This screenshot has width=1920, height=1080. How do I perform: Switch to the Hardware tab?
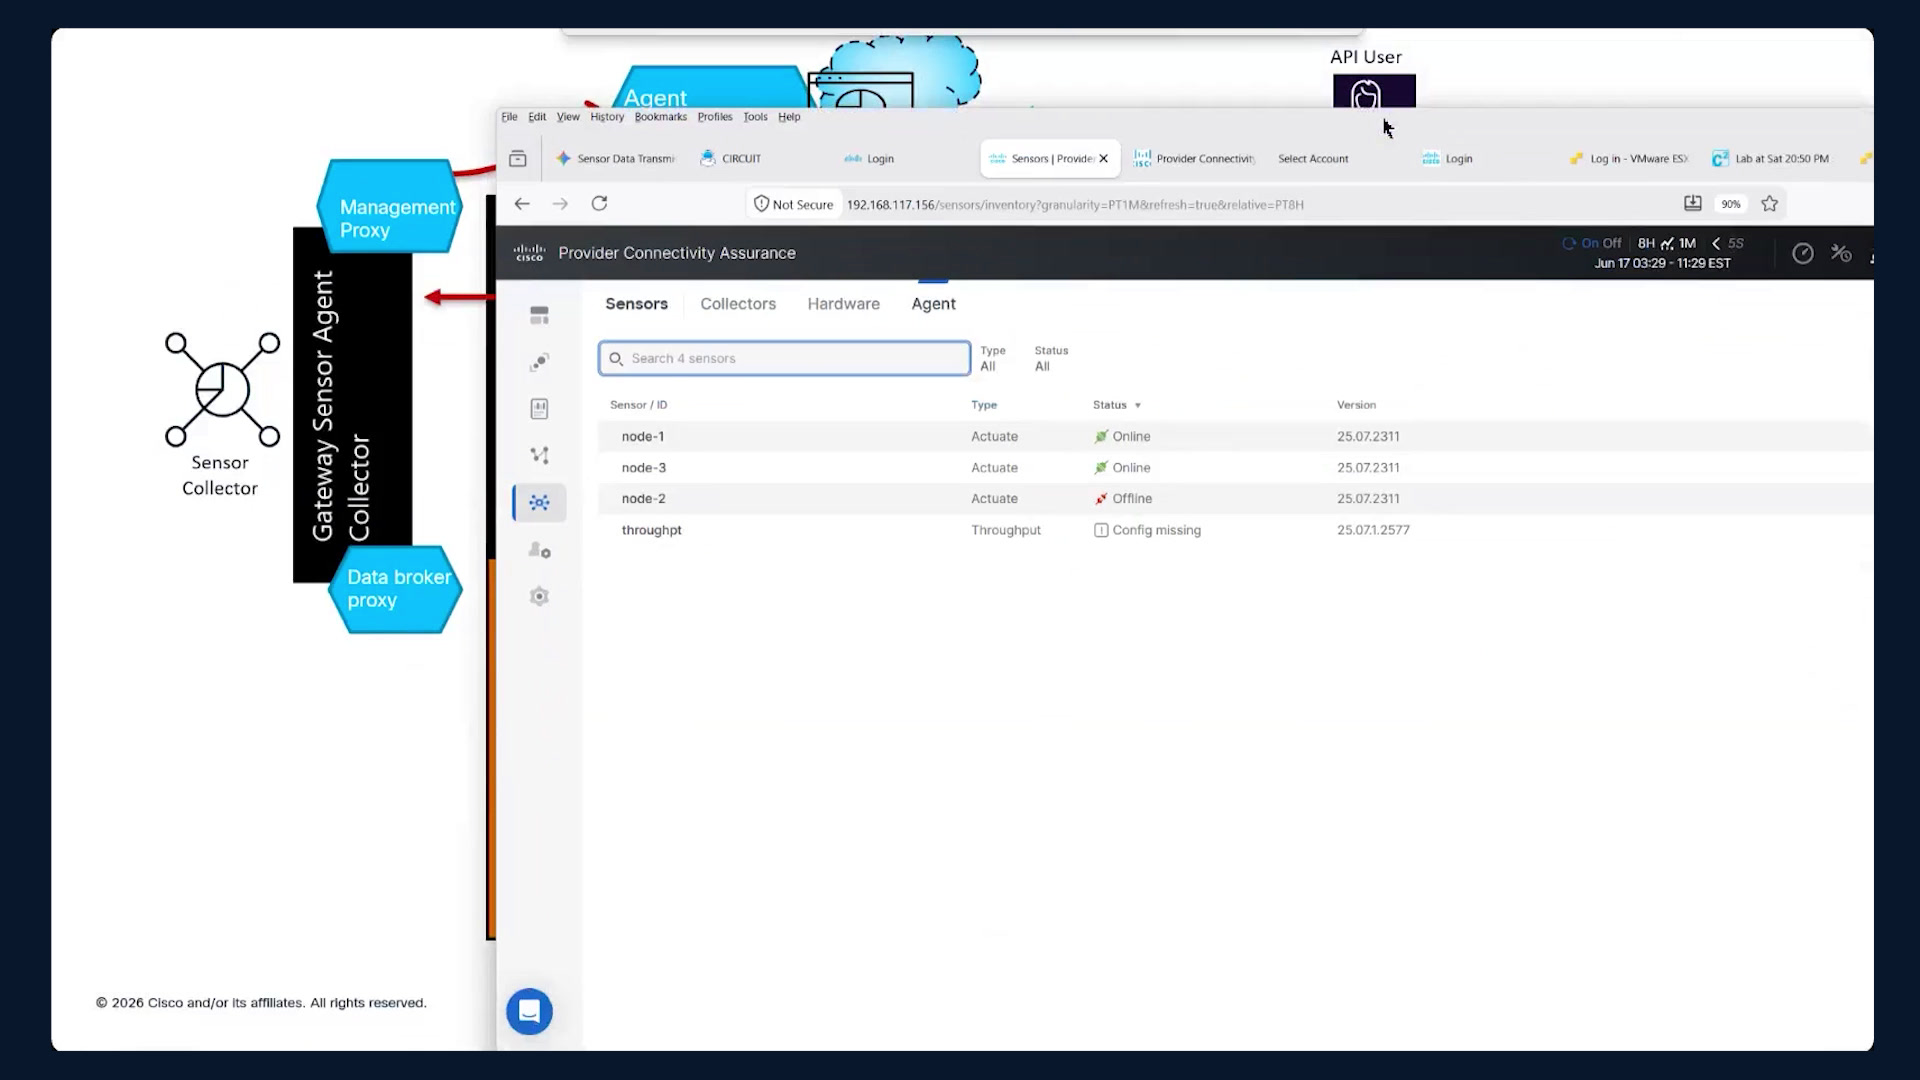click(x=844, y=304)
